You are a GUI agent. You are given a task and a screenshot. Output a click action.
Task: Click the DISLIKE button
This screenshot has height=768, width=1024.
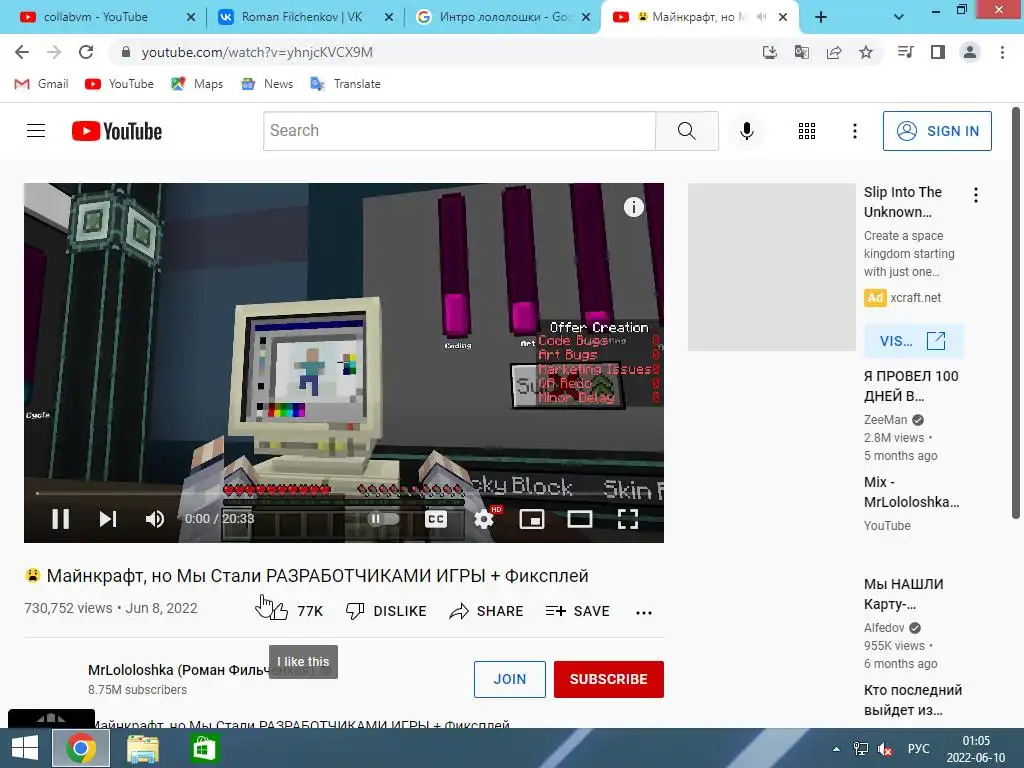[x=385, y=611]
